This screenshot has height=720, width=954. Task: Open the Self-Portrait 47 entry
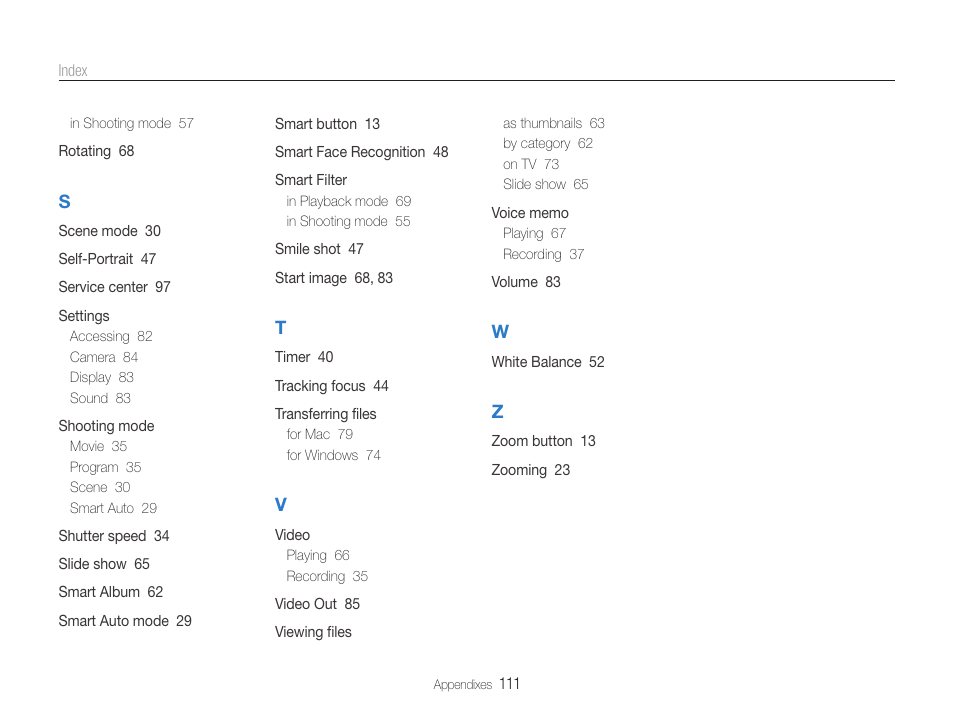[107, 259]
